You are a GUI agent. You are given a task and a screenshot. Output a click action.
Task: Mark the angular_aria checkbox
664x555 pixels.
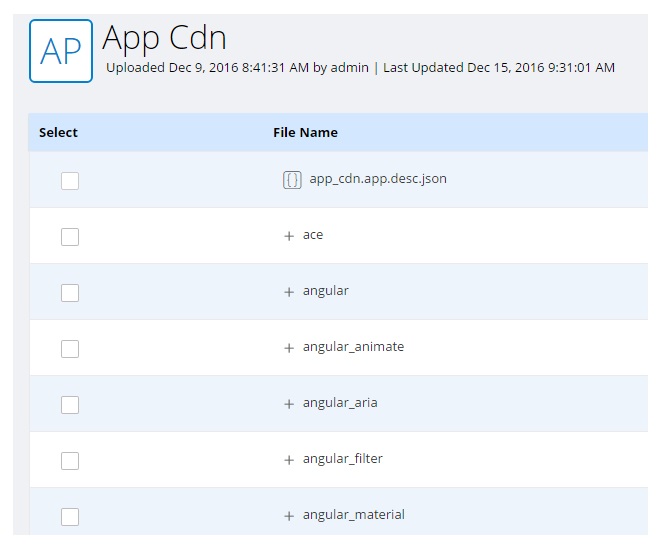(70, 405)
